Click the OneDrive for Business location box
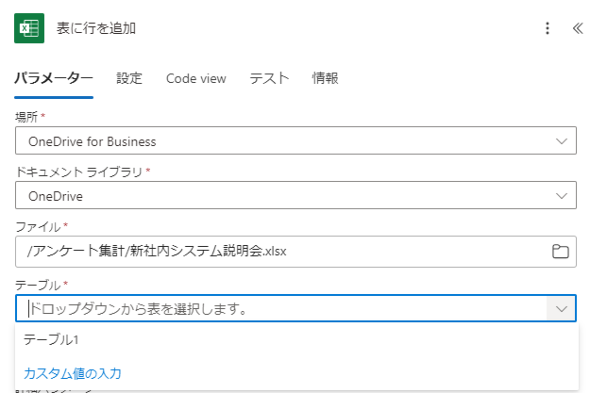The width and height of the screenshot is (590, 393). (296, 140)
